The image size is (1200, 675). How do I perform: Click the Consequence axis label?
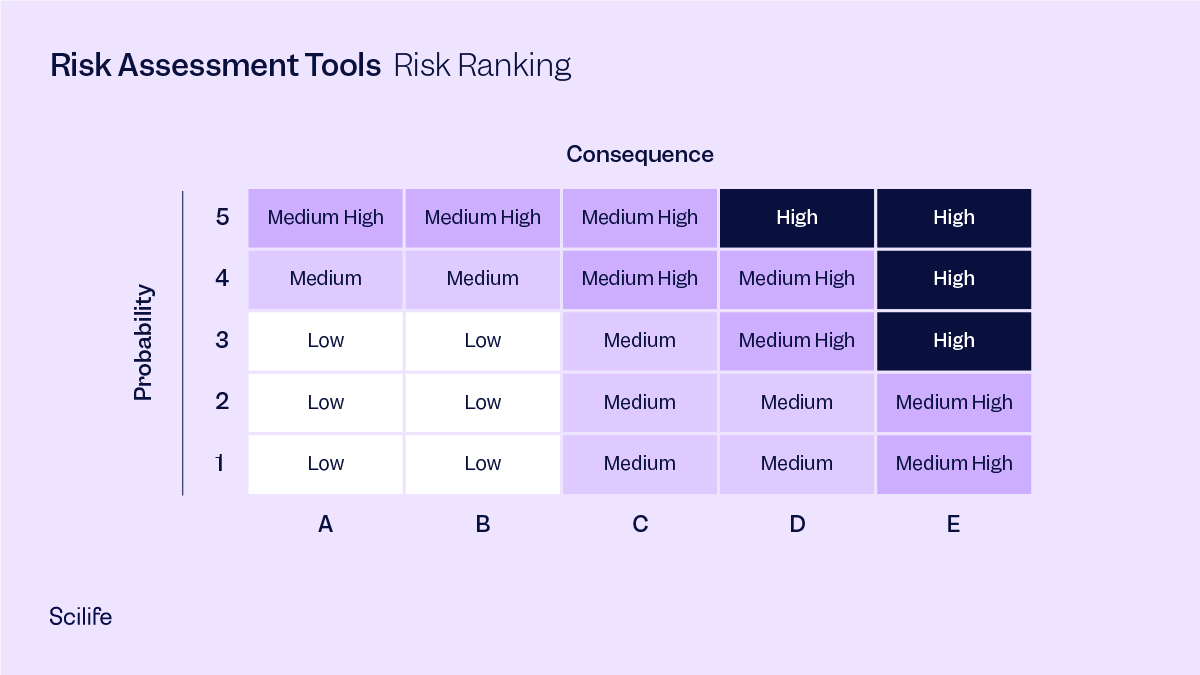tap(640, 154)
